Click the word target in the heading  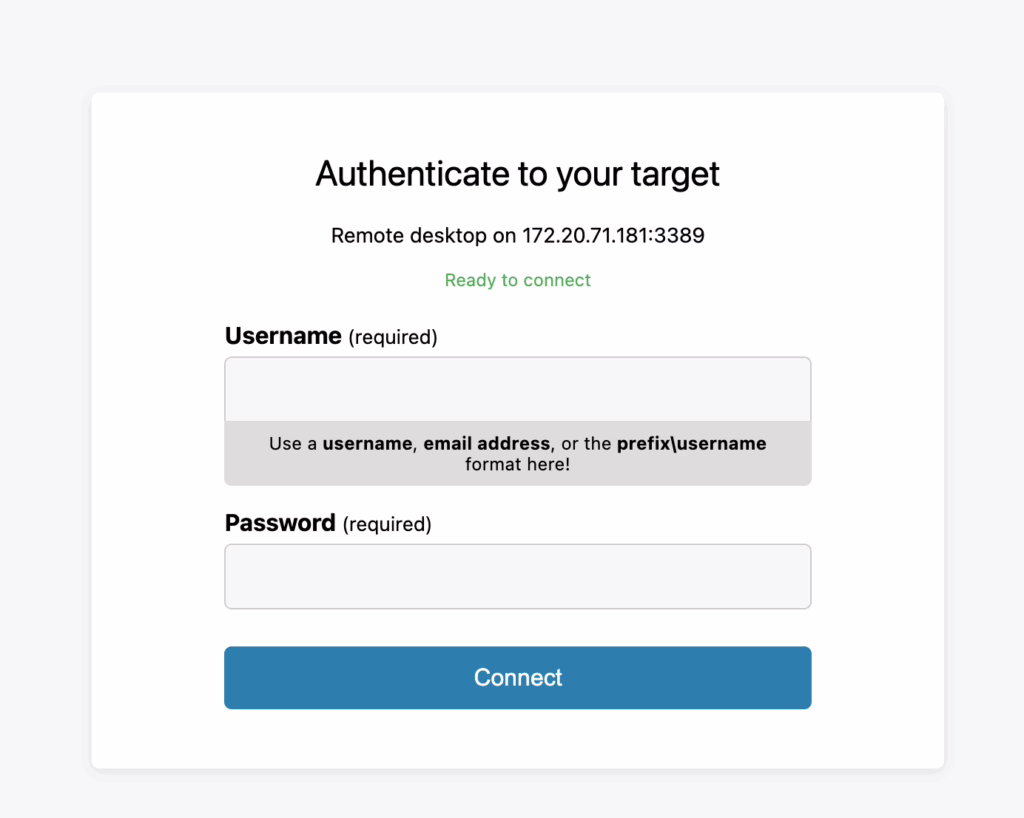point(675,175)
